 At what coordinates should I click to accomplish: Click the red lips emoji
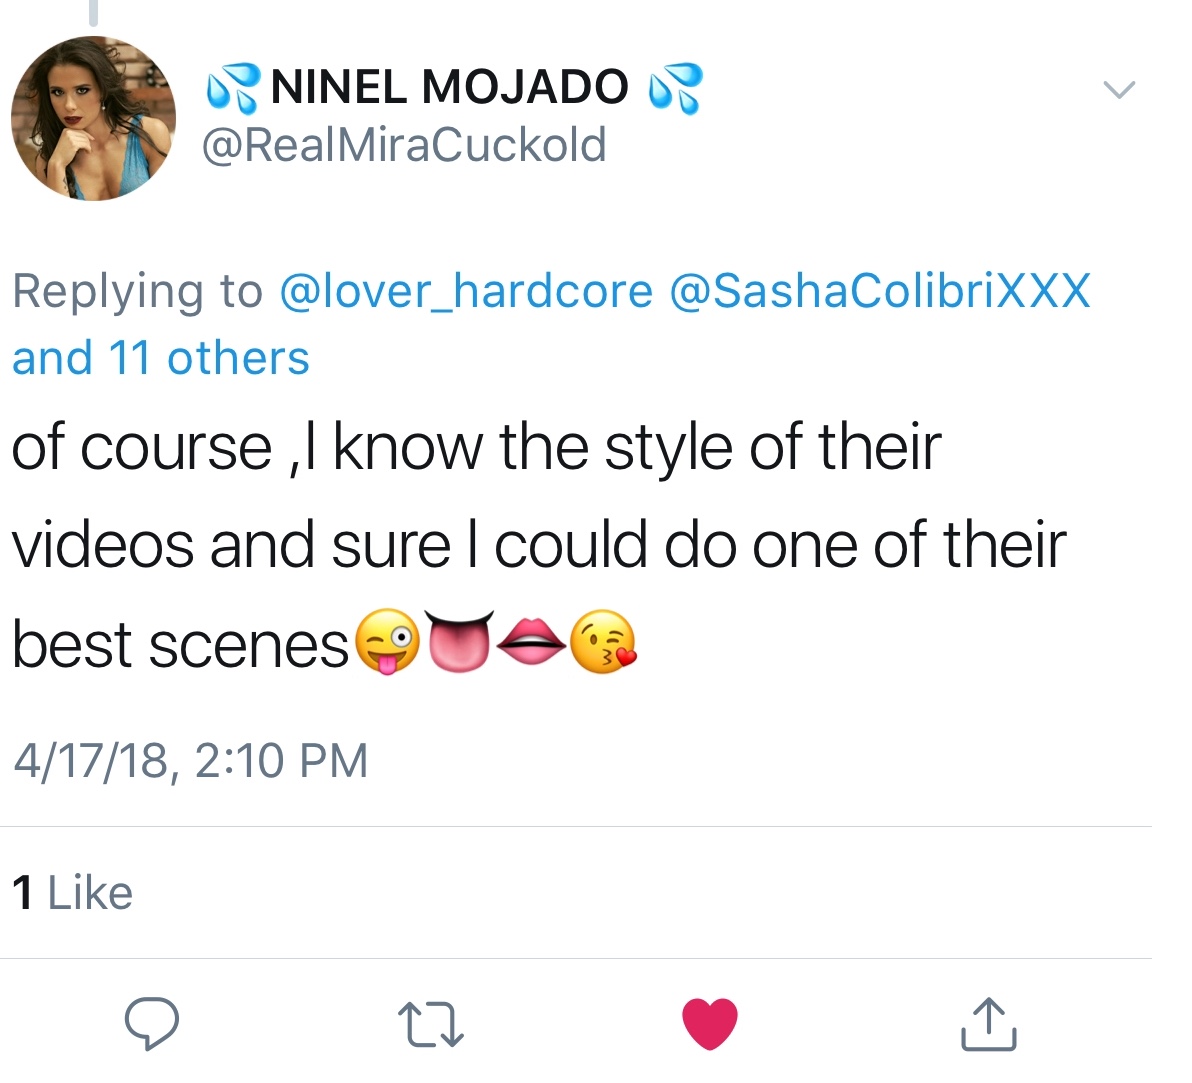(532, 641)
